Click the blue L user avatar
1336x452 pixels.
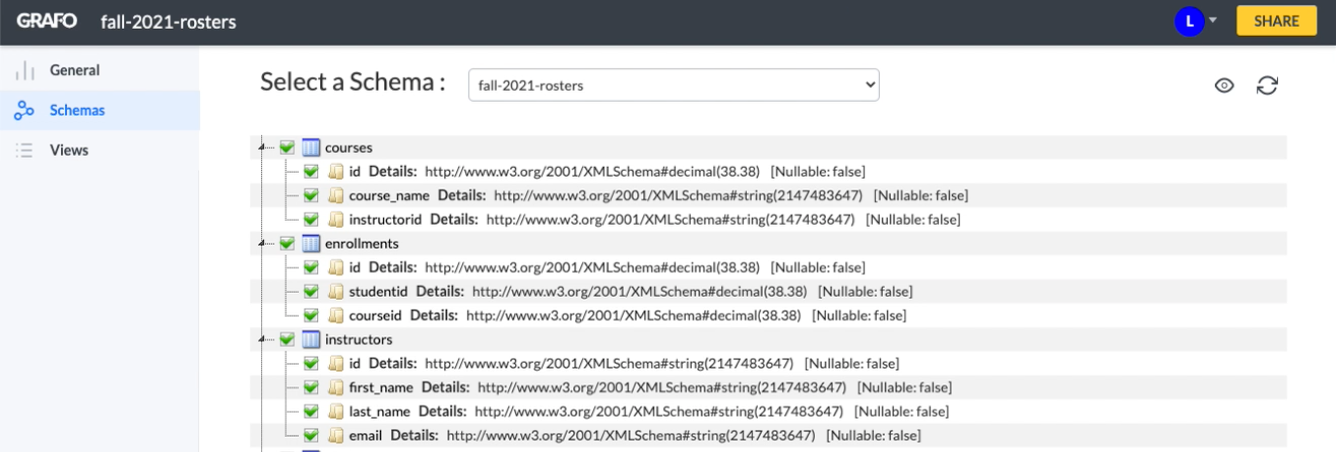pyautogui.click(x=1189, y=21)
